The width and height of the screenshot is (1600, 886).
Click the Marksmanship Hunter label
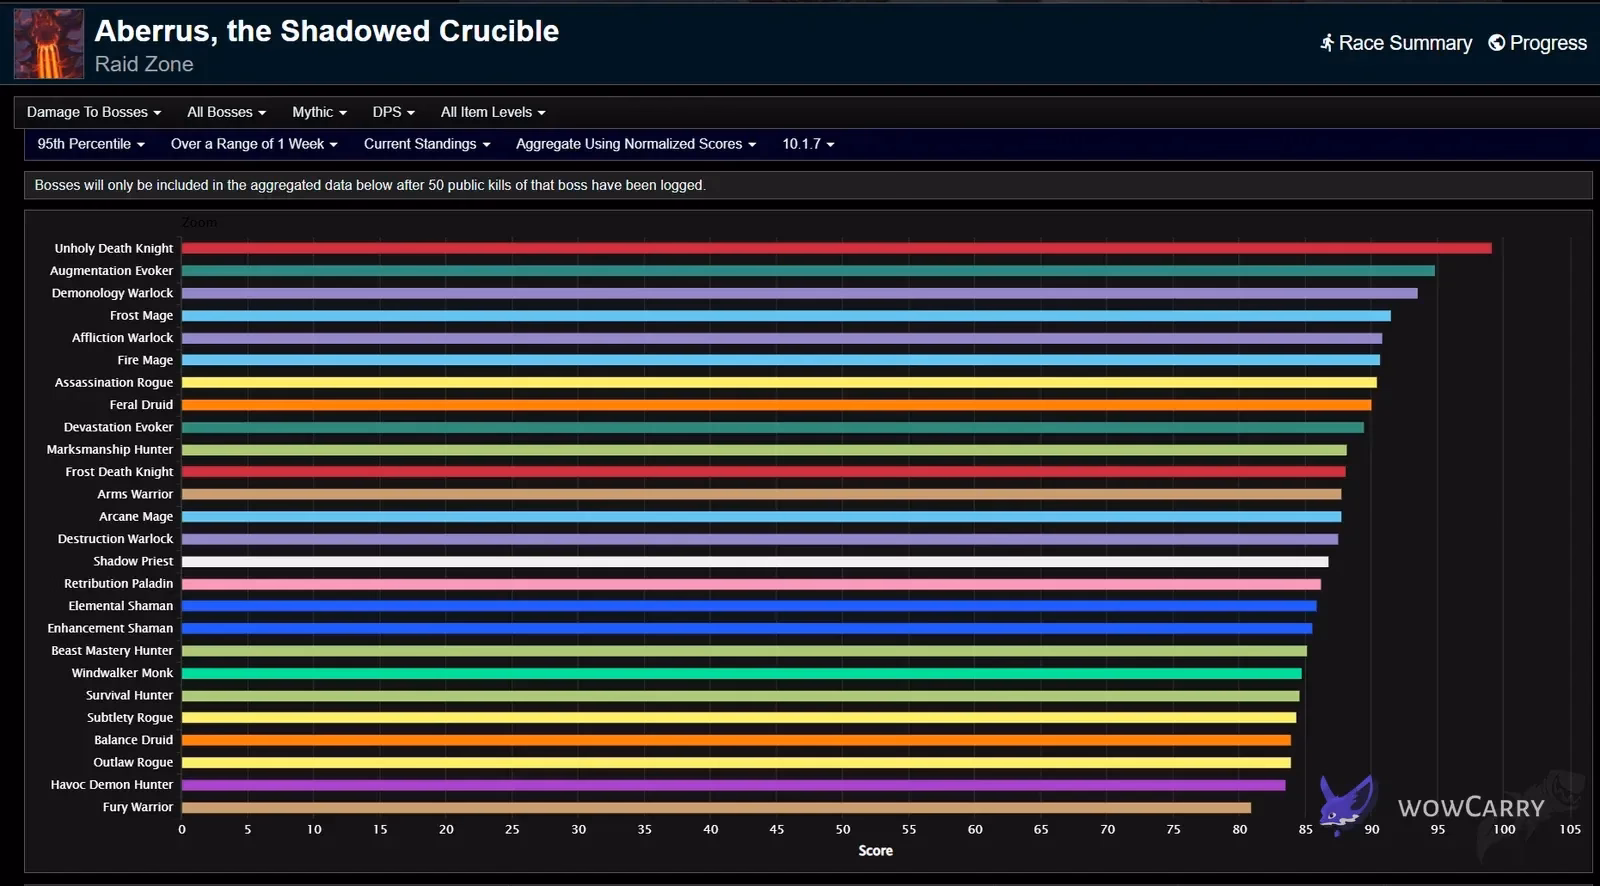click(x=110, y=450)
